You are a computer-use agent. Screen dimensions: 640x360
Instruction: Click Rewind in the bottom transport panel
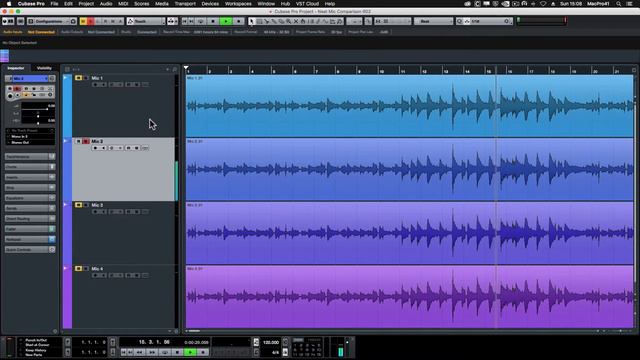tap(139, 352)
